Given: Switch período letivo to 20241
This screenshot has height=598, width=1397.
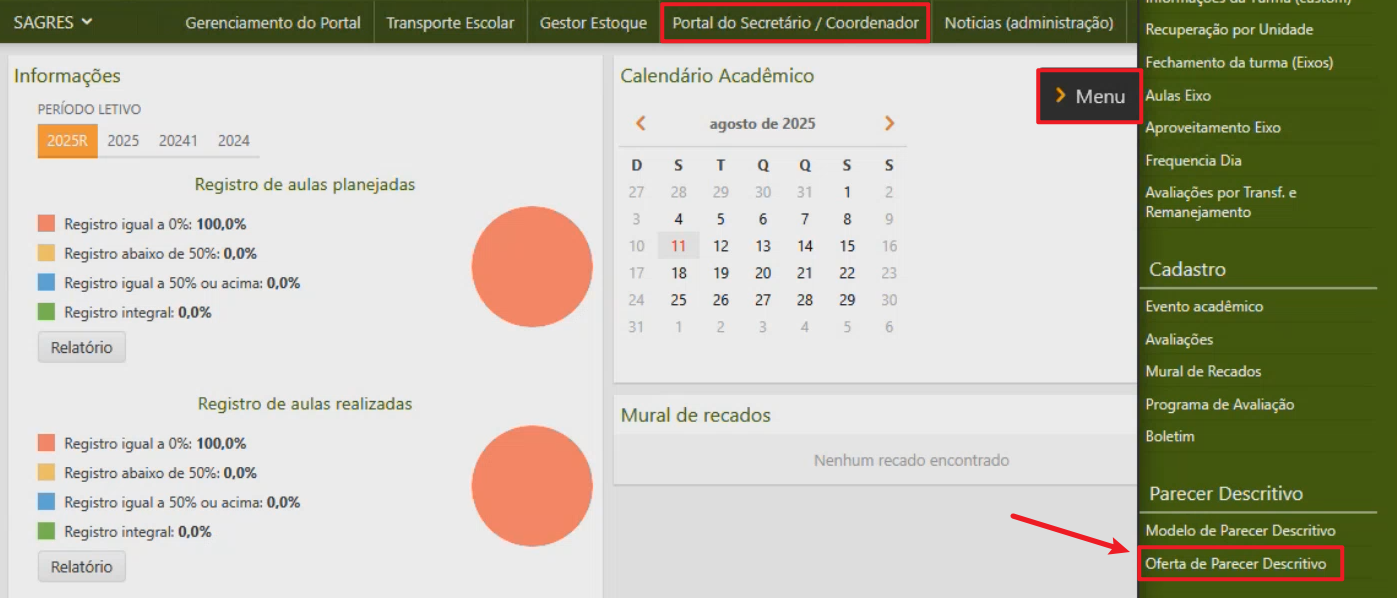Looking at the screenshot, I should coord(177,141).
